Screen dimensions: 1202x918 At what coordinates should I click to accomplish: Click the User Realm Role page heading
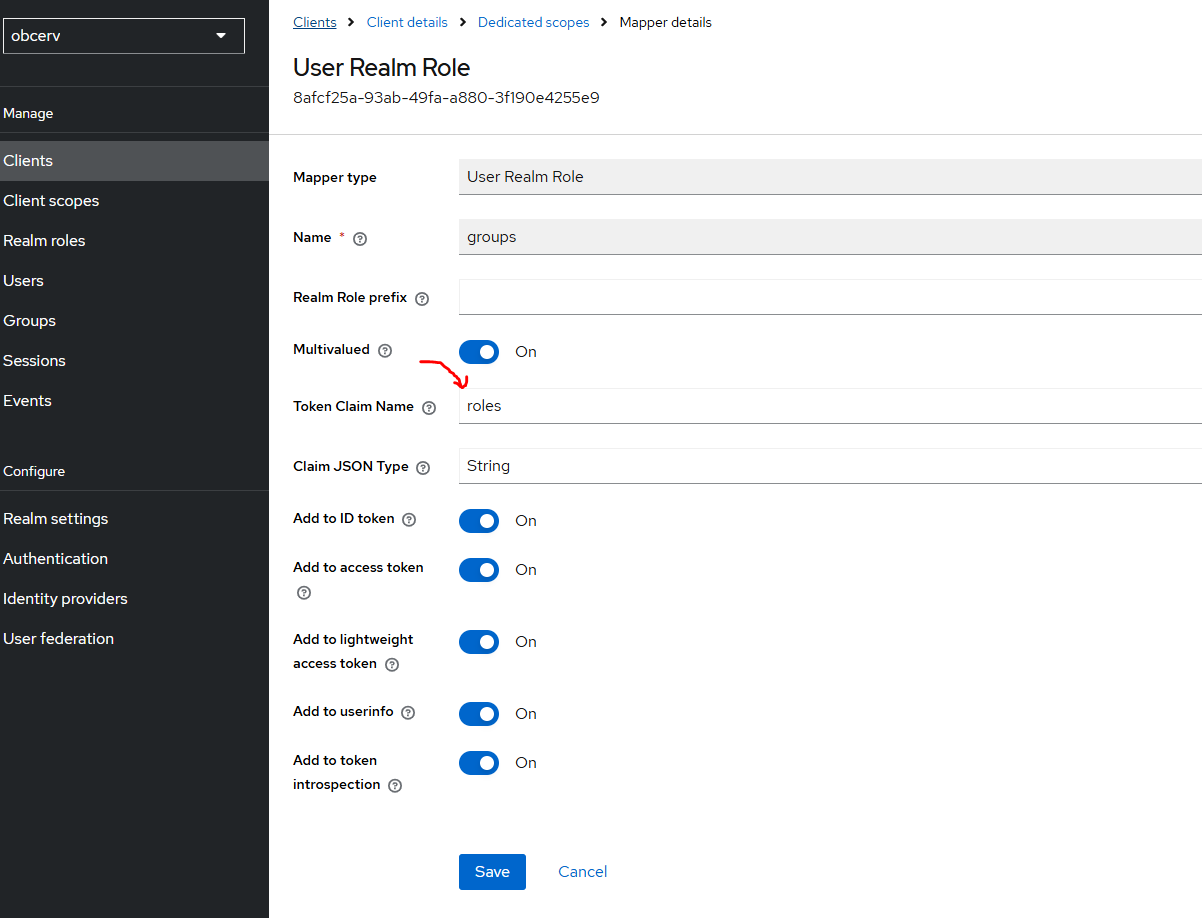pyautogui.click(x=381, y=68)
